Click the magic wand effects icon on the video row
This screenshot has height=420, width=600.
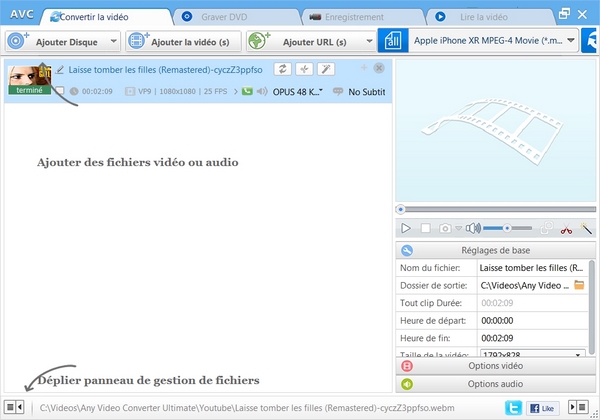click(x=326, y=69)
